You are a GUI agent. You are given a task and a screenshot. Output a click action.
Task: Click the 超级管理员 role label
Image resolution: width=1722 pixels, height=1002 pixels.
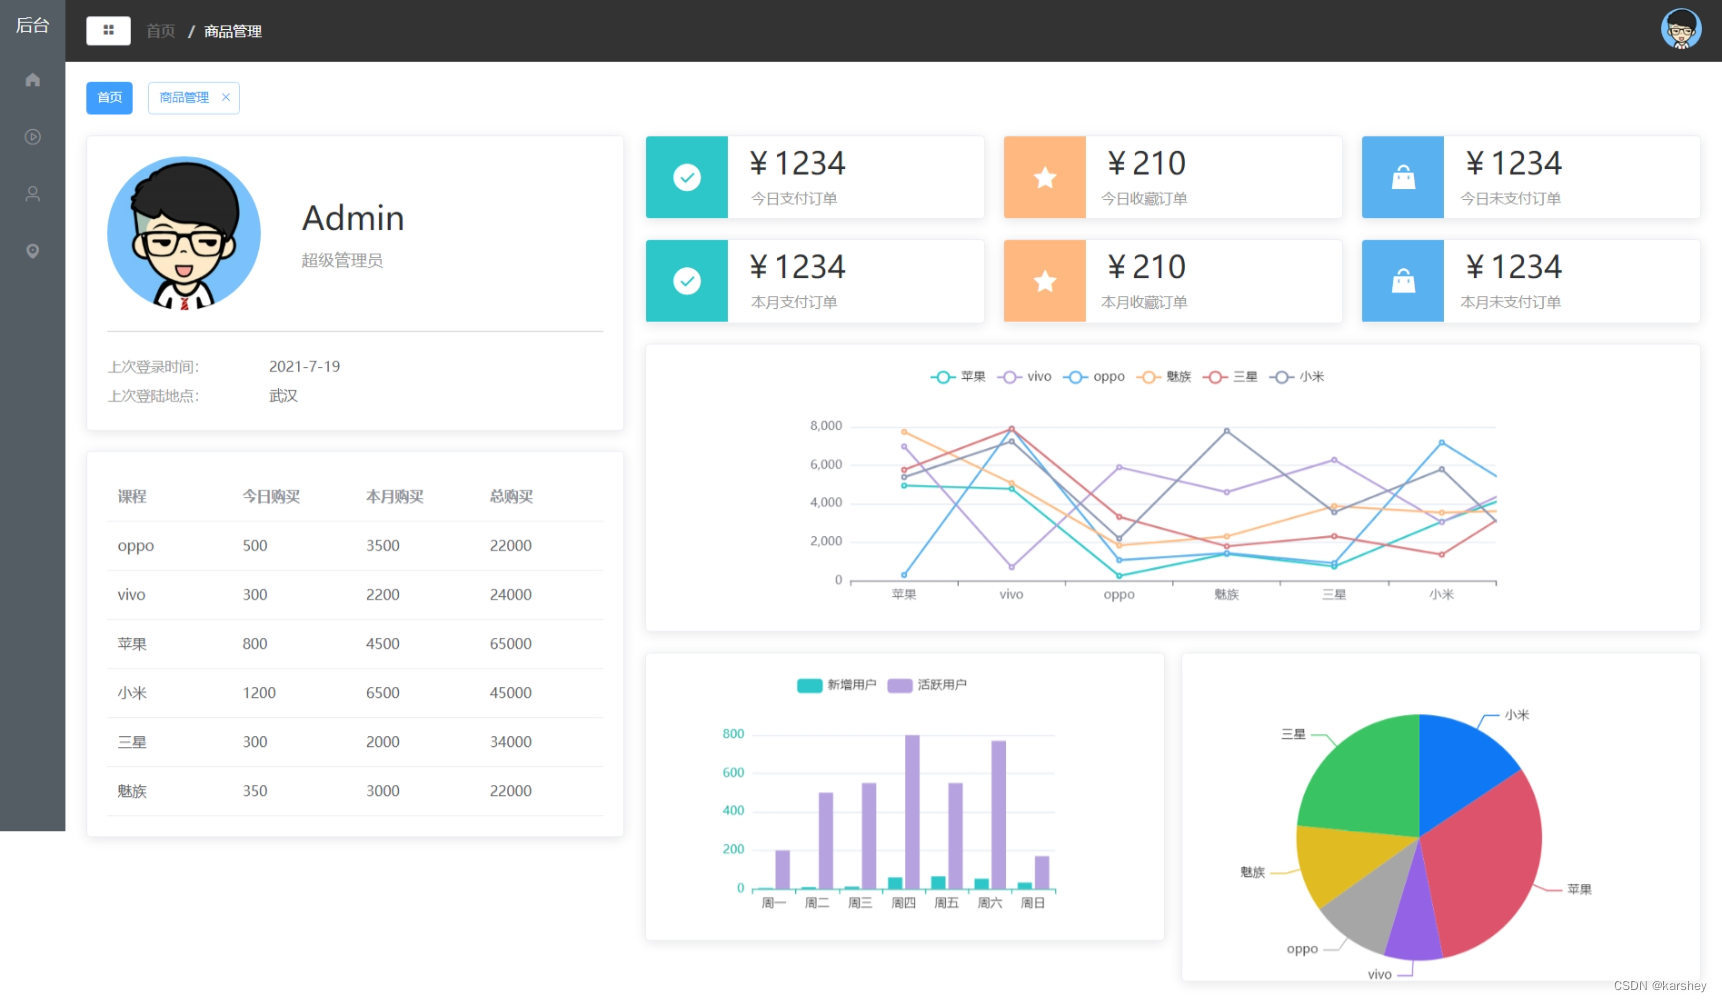pyautogui.click(x=343, y=261)
